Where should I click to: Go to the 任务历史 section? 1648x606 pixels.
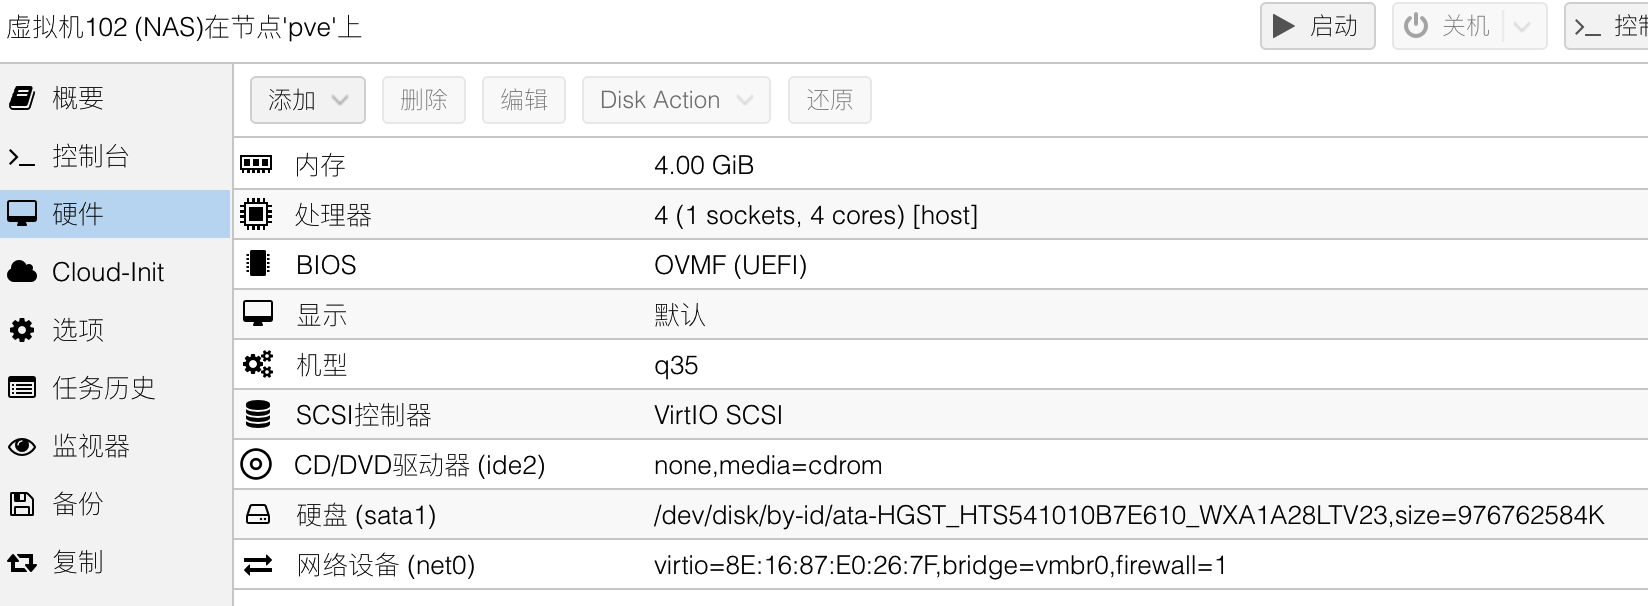104,388
